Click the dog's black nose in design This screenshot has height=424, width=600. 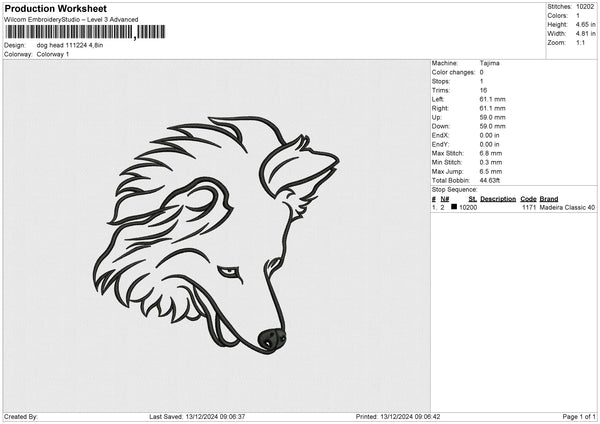tap(270, 337)
